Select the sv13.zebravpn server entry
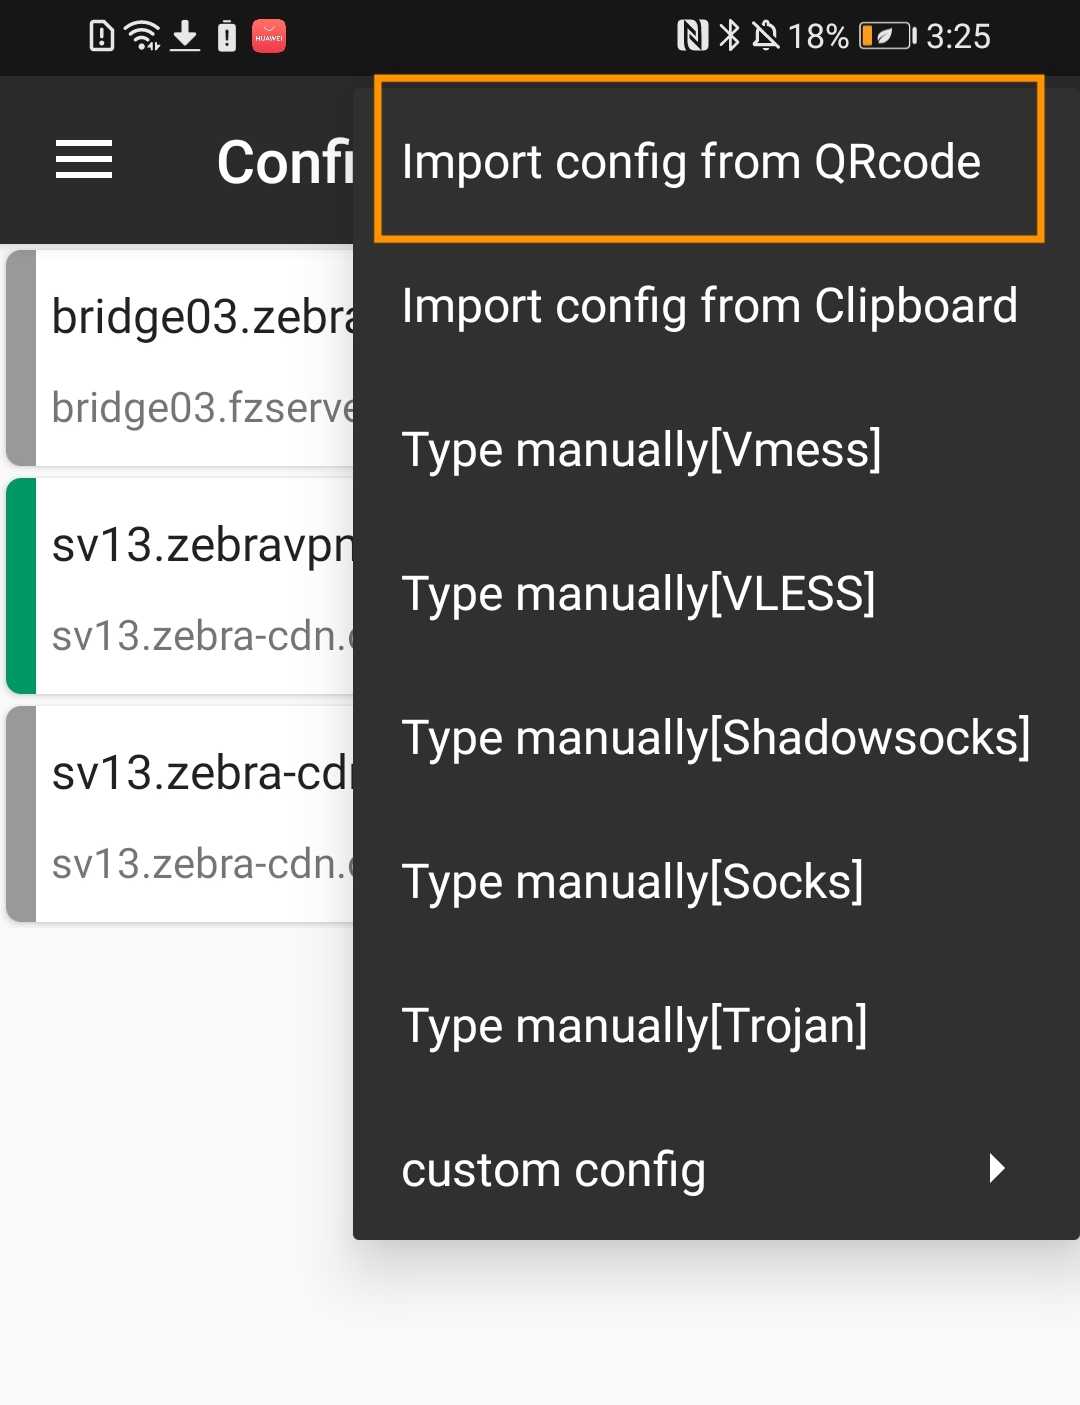 180,586
